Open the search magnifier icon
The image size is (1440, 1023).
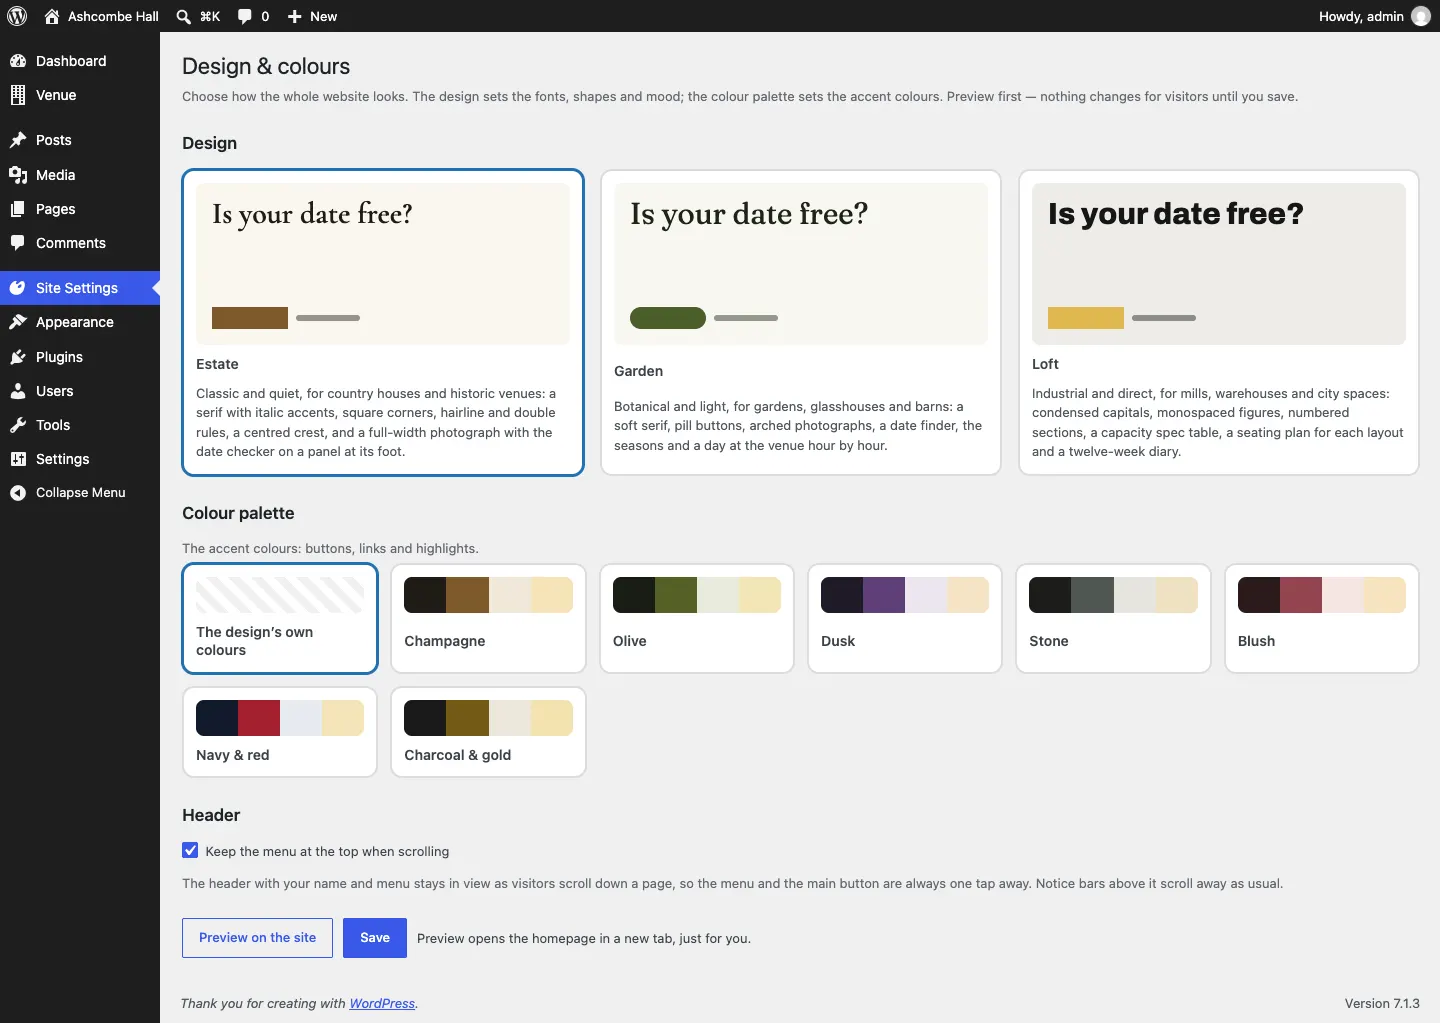pos(183,16)
